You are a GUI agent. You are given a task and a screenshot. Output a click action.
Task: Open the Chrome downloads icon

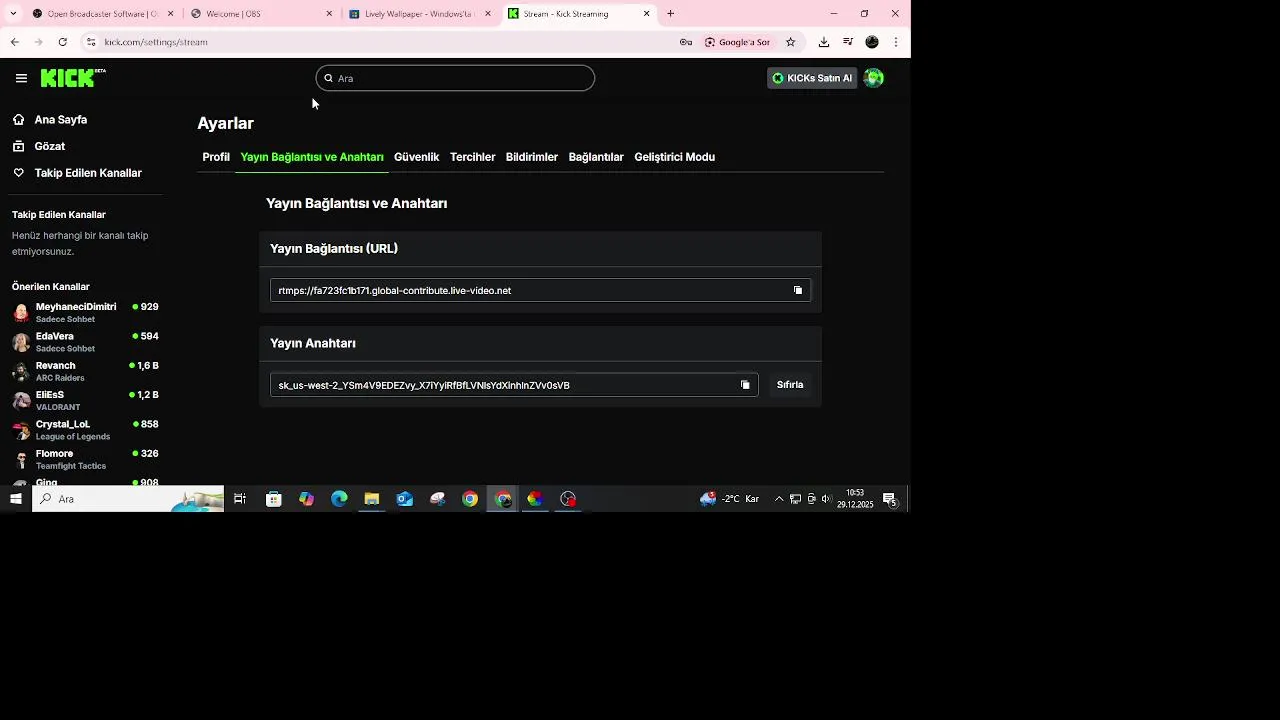pos(823,42)
